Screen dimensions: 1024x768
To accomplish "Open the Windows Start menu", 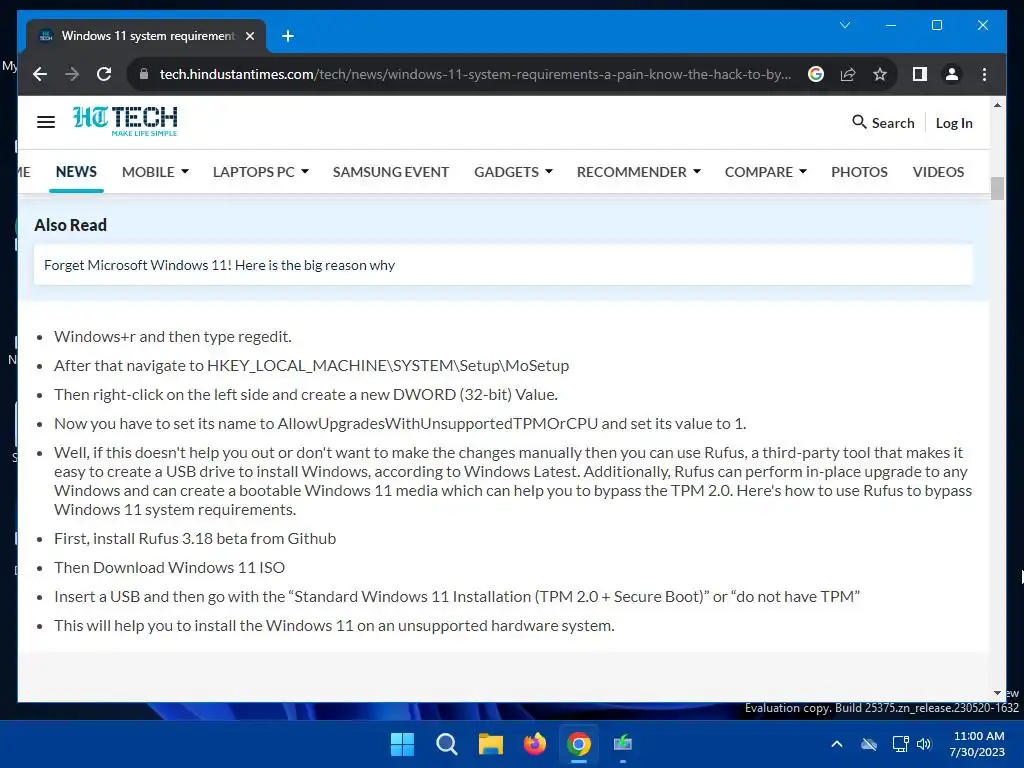I will coord(402,744).
